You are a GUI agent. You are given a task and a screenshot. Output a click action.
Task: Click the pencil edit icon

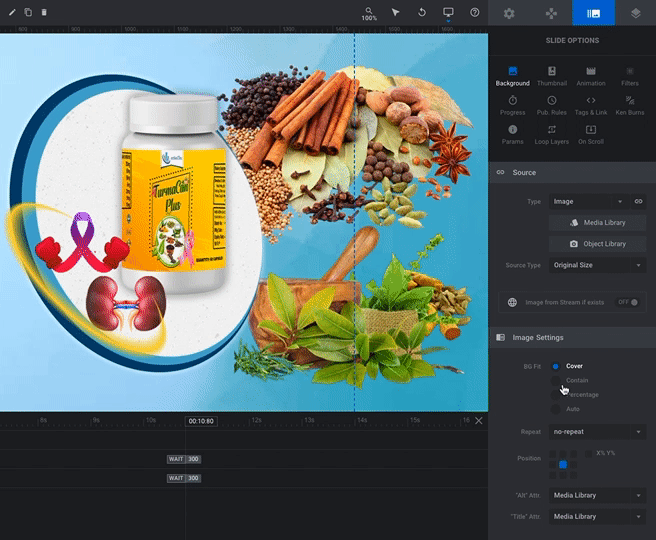12,13
